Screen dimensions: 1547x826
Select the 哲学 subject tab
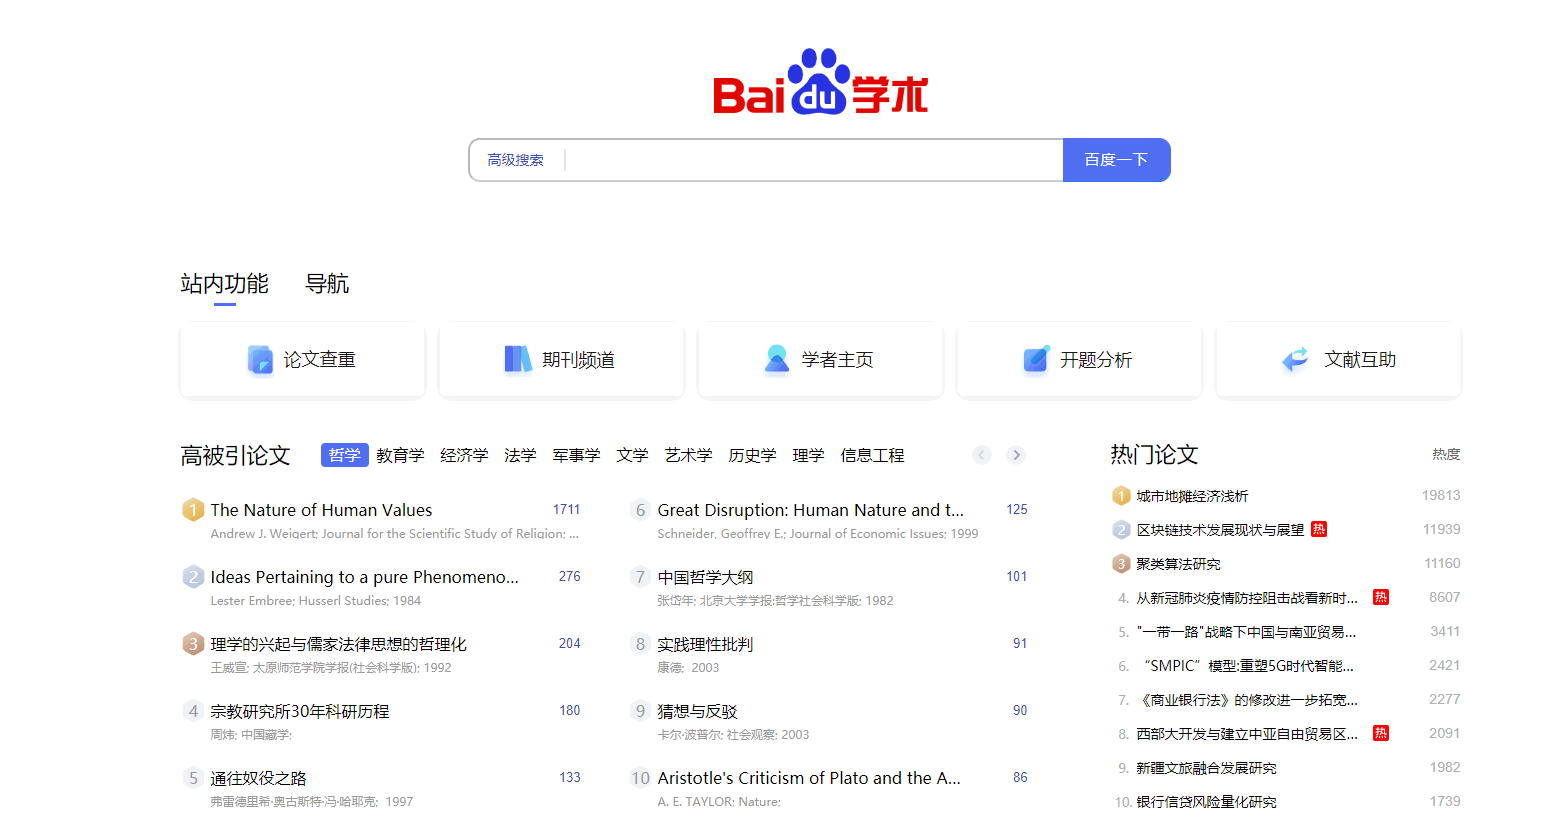pos(345,455)
